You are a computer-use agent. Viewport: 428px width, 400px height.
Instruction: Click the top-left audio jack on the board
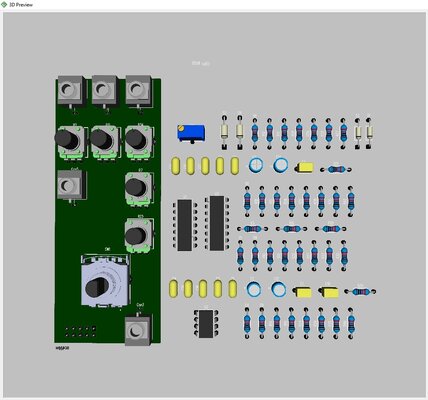click(x=71, y=91)
